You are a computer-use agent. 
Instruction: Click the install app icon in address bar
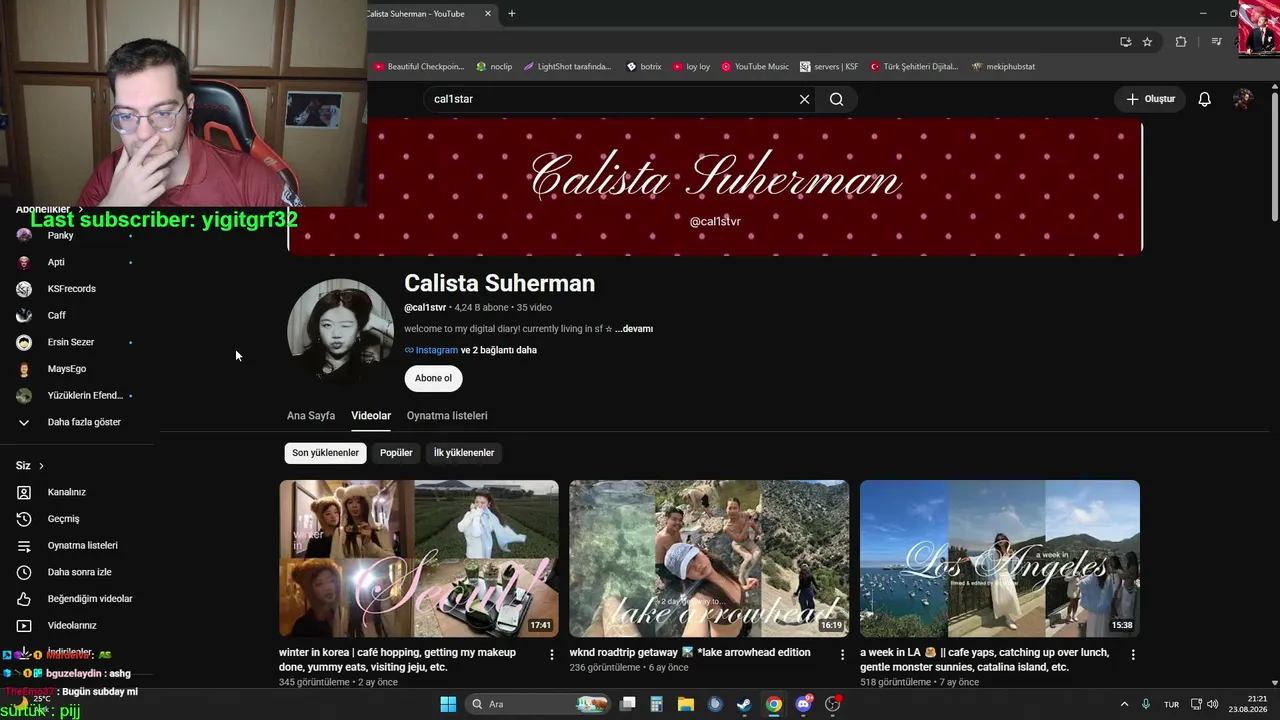(1125, 42)
